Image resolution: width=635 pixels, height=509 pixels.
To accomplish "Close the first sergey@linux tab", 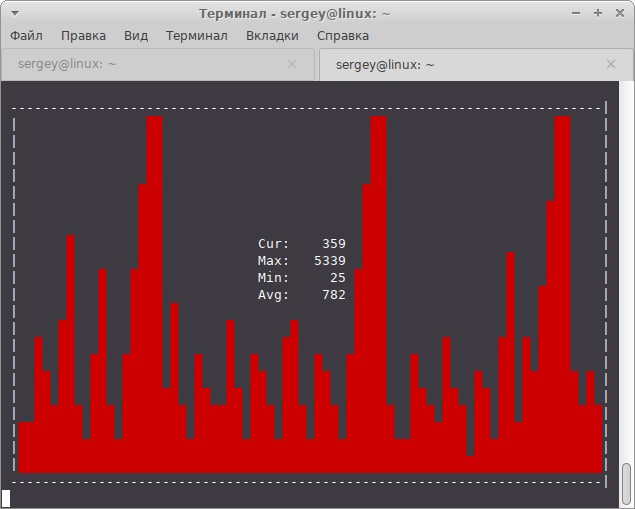I will pyautogui.click(x=292, y=64).
